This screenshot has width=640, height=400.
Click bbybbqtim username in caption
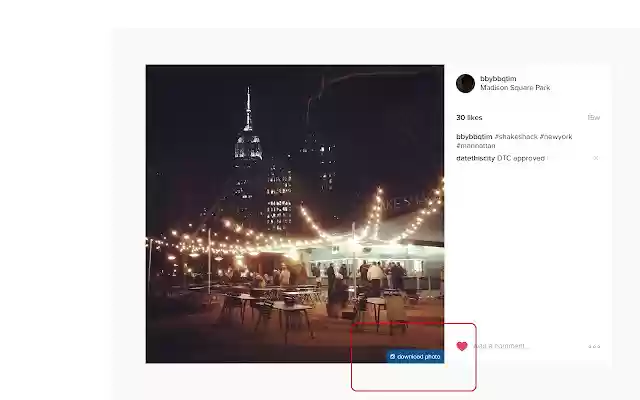(474, 137)
